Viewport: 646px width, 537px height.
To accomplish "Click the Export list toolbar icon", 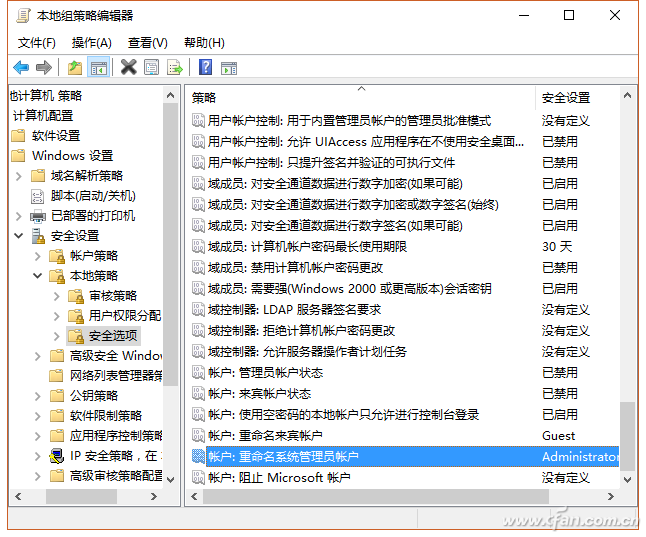I will coord(175,67).
